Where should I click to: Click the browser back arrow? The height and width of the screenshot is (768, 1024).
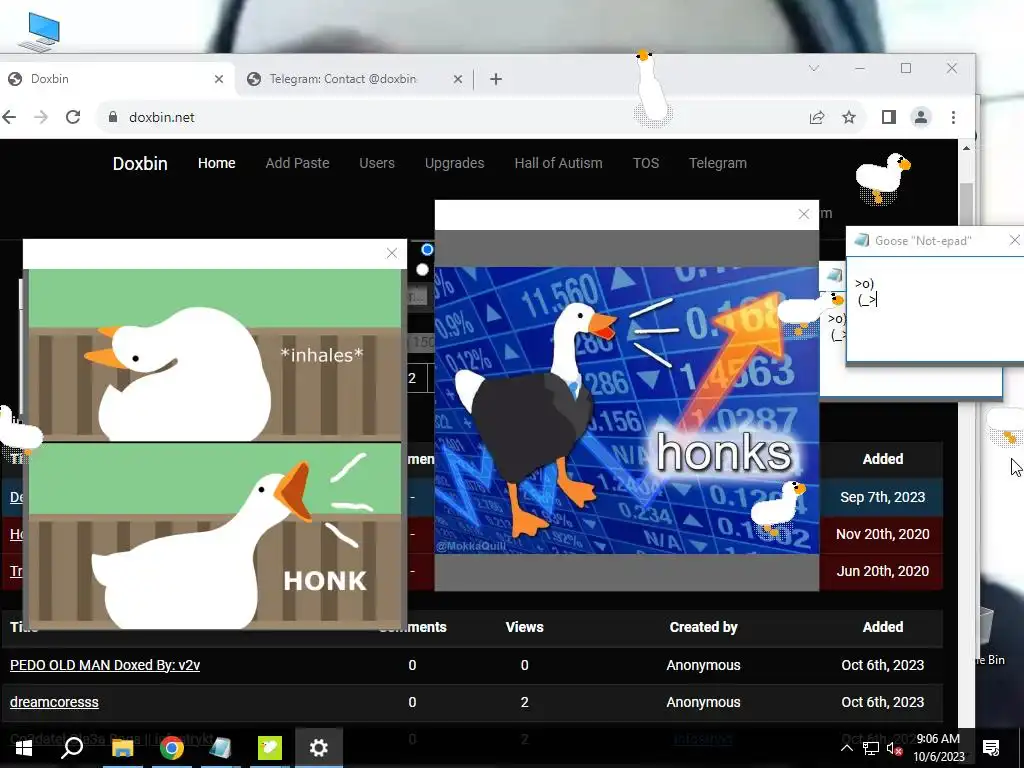point(9,117)
